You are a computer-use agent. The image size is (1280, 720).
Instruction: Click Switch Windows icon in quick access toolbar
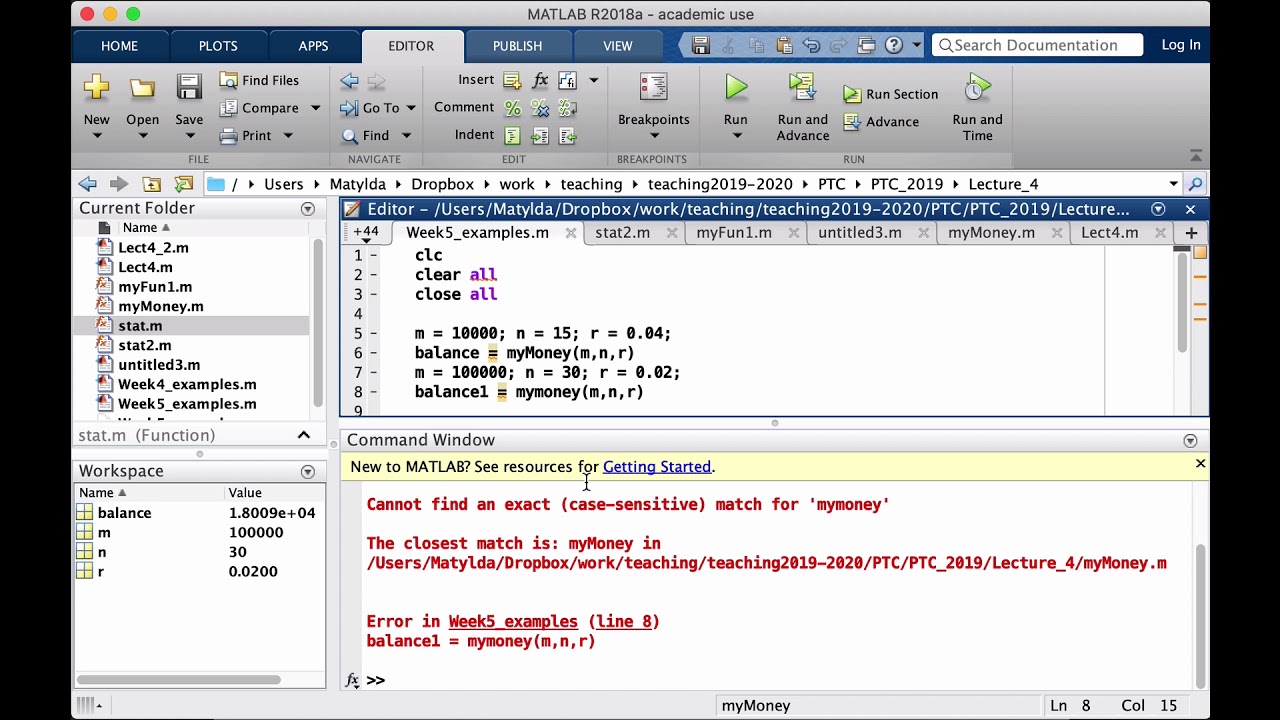tap(866, 45)
